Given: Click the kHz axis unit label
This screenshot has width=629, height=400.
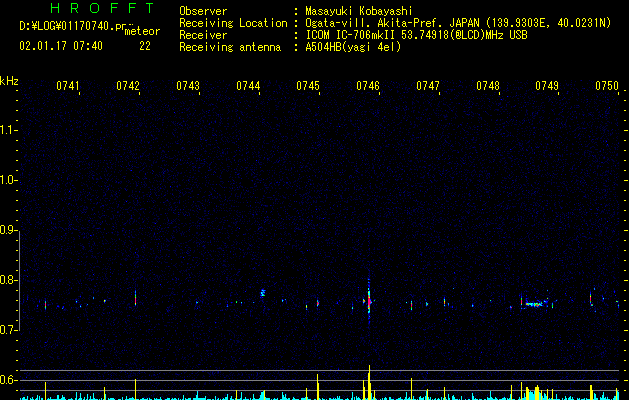Looking at the screenshot, I should coord(9,81).
